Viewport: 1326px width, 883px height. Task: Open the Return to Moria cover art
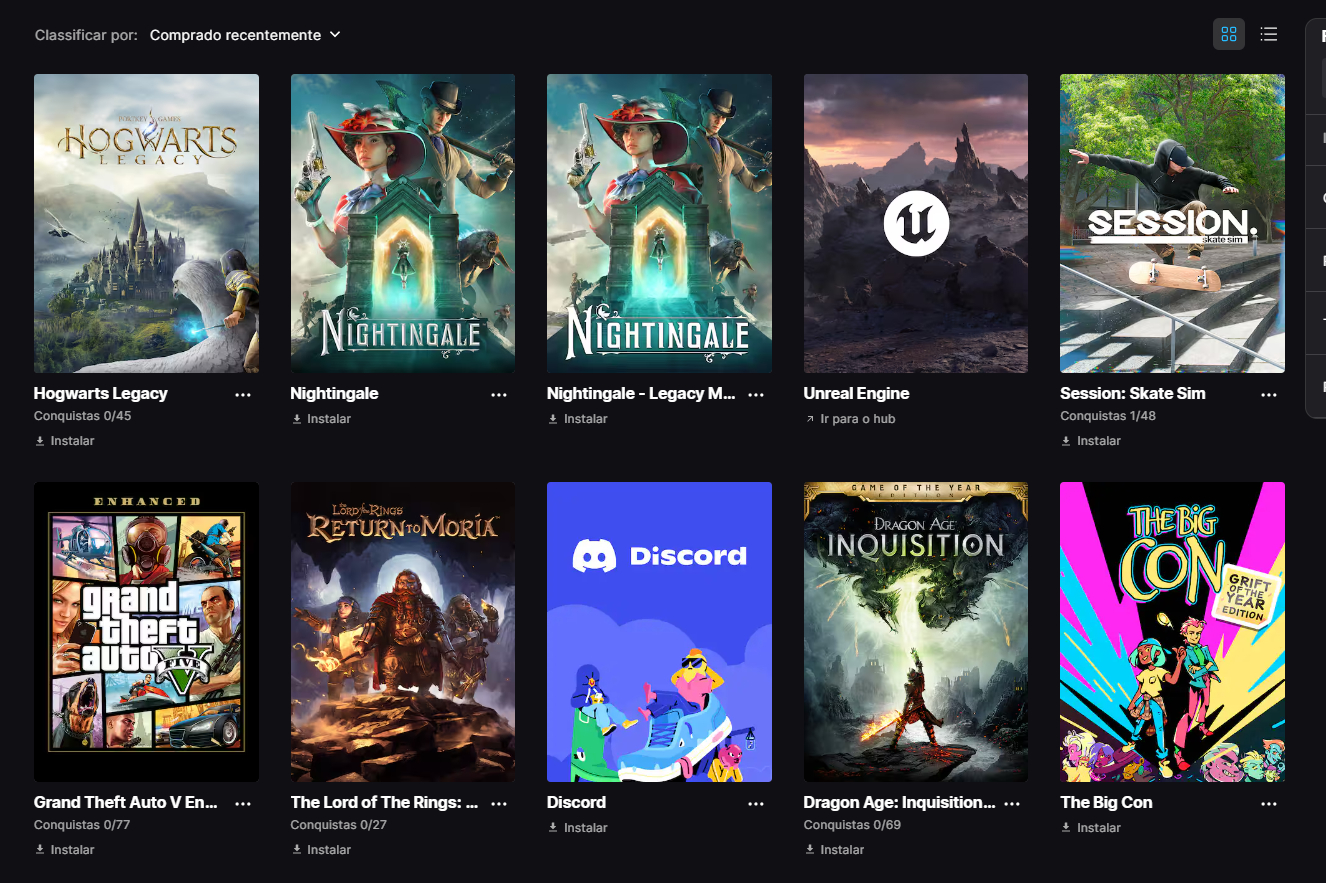tap(403, 632)
